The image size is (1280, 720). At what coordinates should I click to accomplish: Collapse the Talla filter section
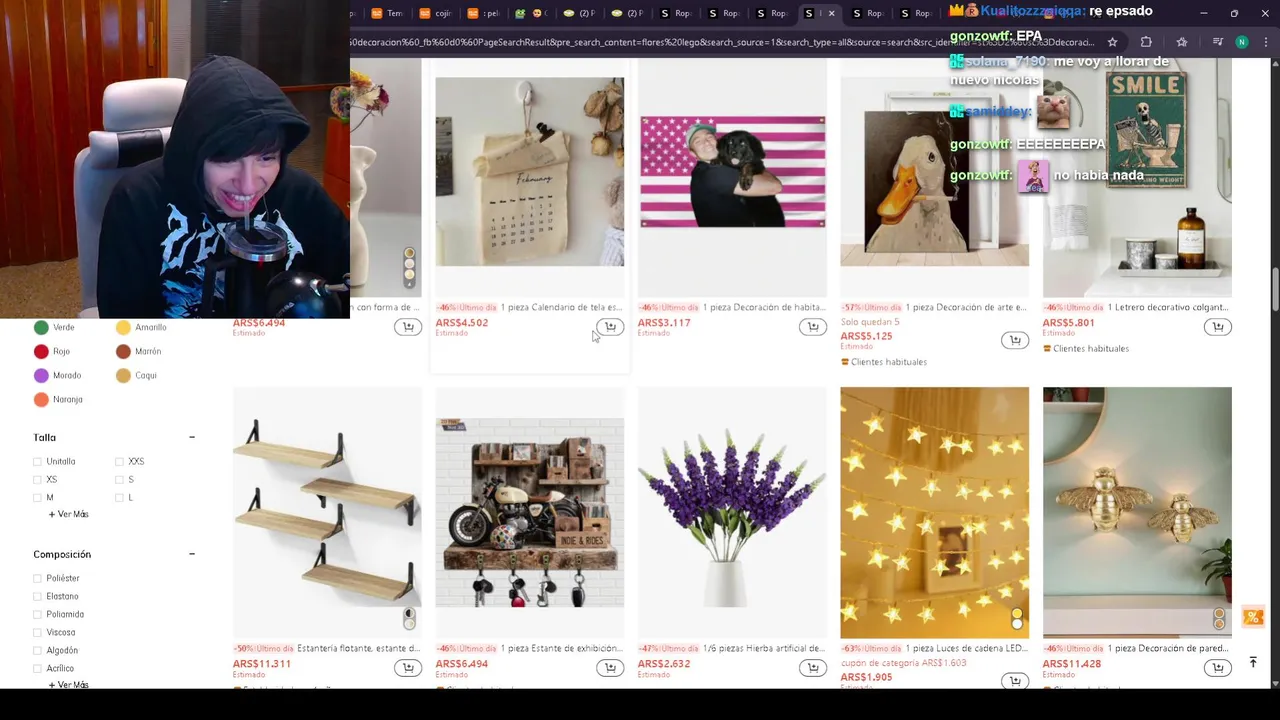click(x=192, y=437)
